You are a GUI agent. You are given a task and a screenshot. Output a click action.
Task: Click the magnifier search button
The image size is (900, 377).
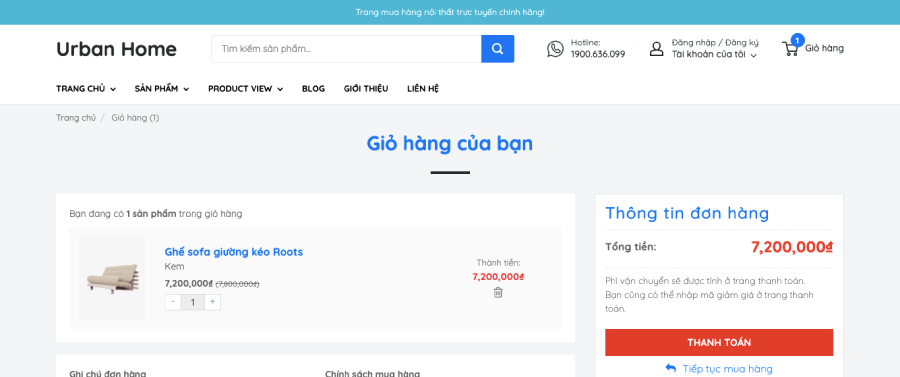pos(498,49)
